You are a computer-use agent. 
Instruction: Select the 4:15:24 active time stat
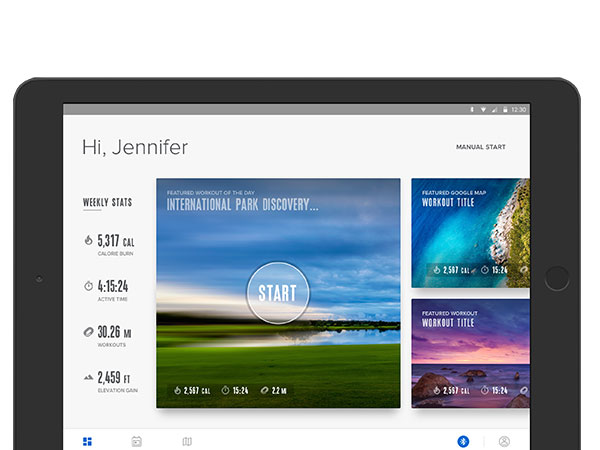coord(113,286)
